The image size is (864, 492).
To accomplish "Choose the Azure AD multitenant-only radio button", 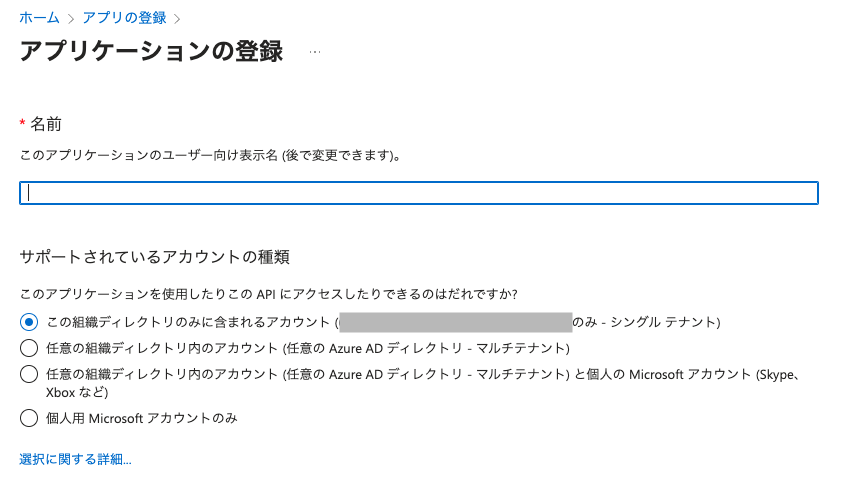I will pyautogui.click(x=29, y=348).
